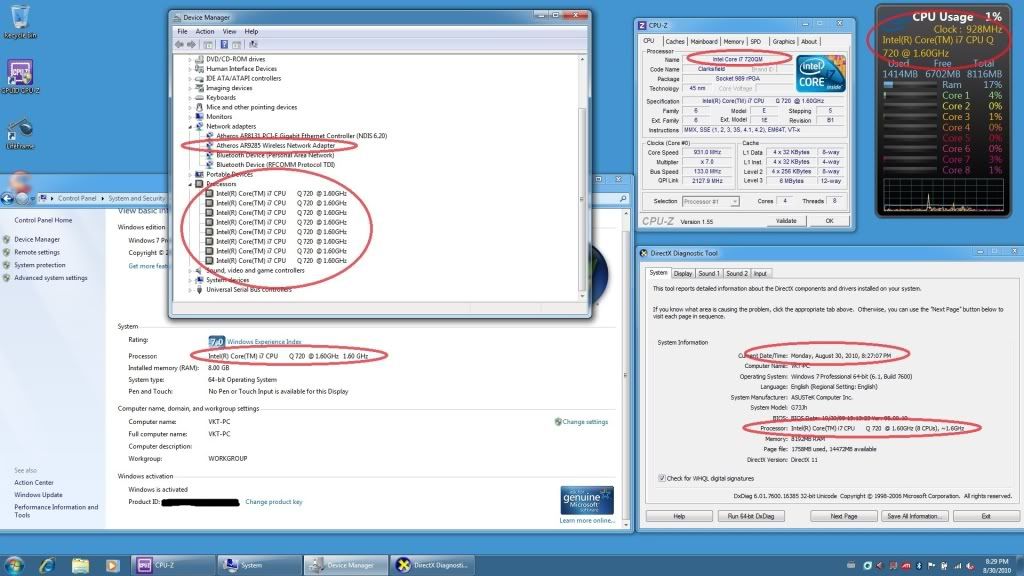Click Run 64-bit DxDiag button
Image resolution: width=1024 pixels, height=576 pixels.
coord(750,516)
